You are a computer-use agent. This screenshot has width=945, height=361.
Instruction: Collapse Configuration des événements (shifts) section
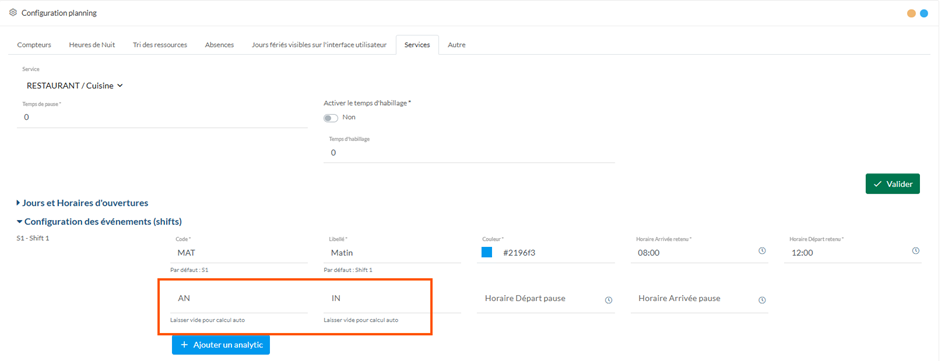pyautogui.click(x=99, y=221)
